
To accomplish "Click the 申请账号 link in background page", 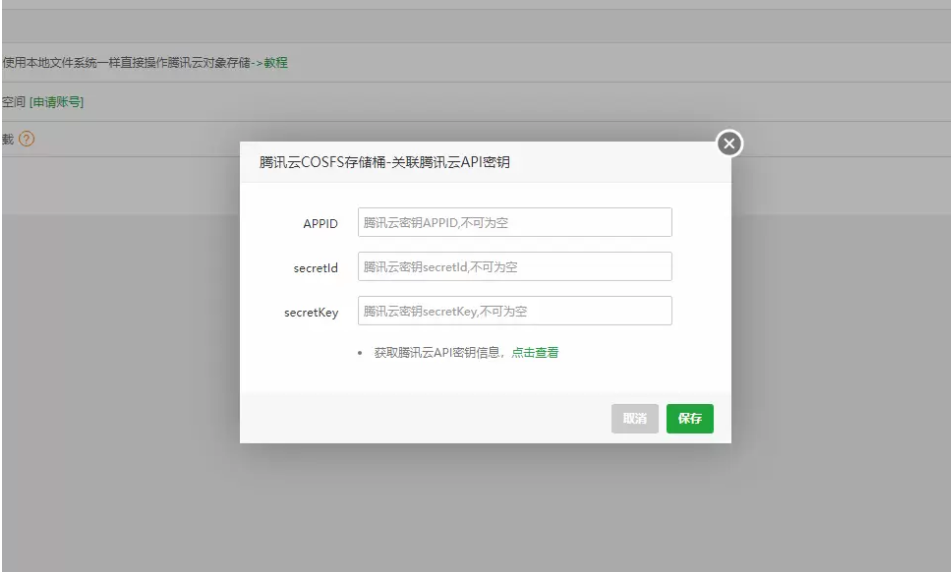I will tap(56, 102).
